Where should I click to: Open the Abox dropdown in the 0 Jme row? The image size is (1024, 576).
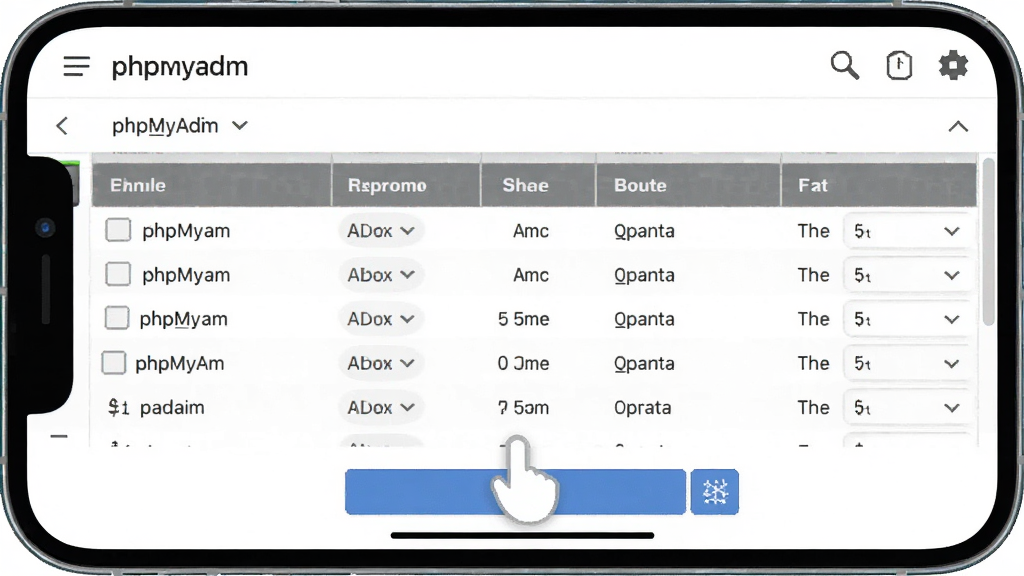click(x=381, y=363)
